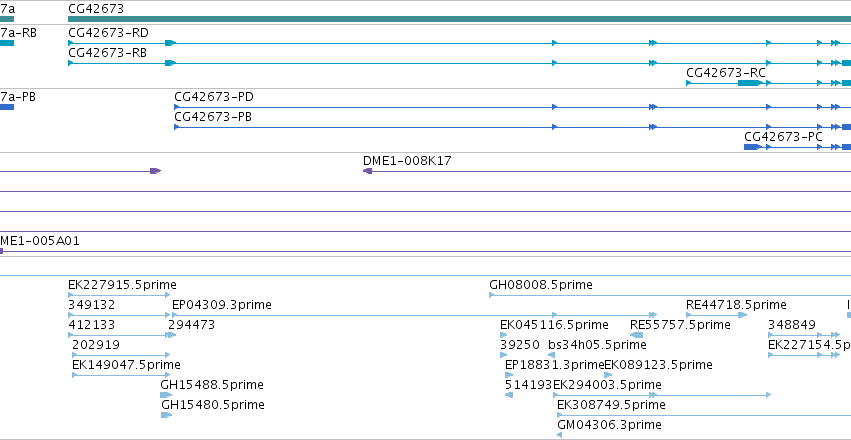
Task: Click the GM04306.3prime EST label
Action: click(609, 425)
